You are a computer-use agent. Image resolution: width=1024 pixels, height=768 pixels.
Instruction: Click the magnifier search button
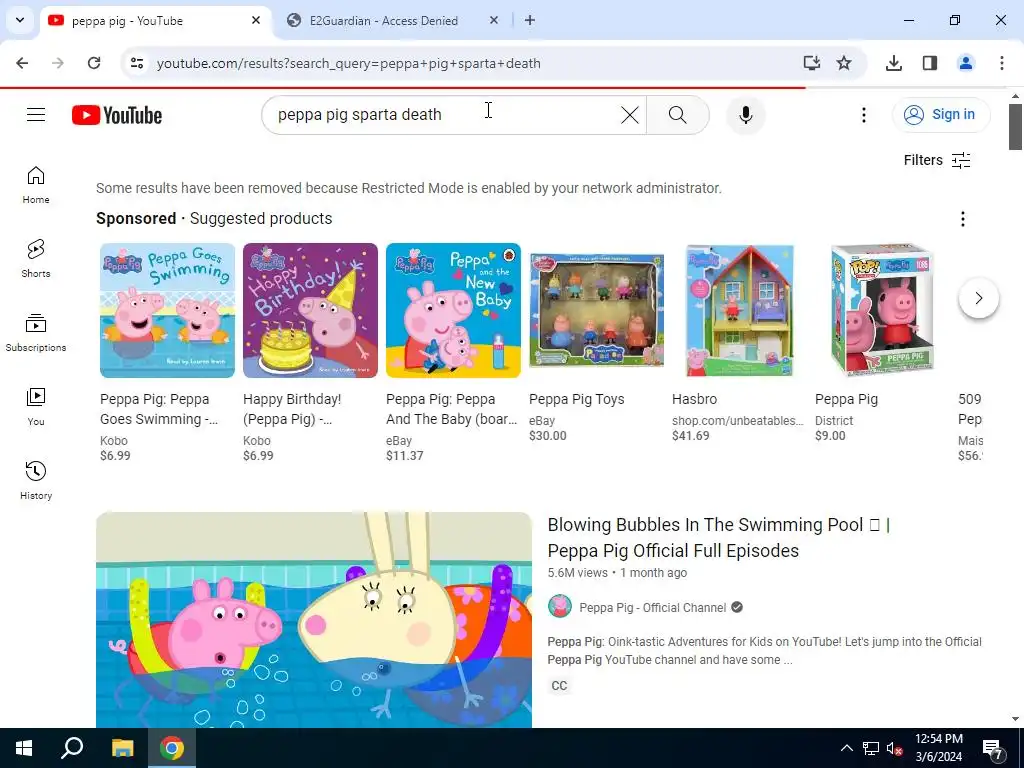678,115
